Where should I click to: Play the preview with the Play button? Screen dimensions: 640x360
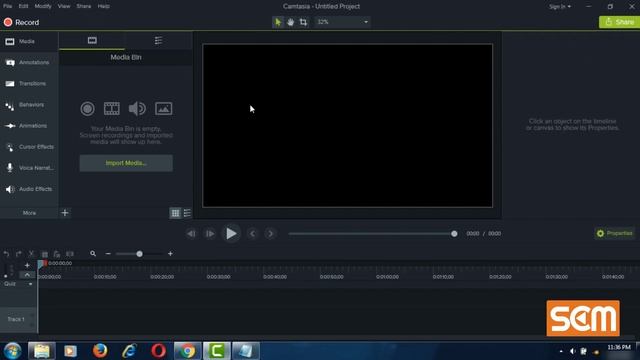231,233
